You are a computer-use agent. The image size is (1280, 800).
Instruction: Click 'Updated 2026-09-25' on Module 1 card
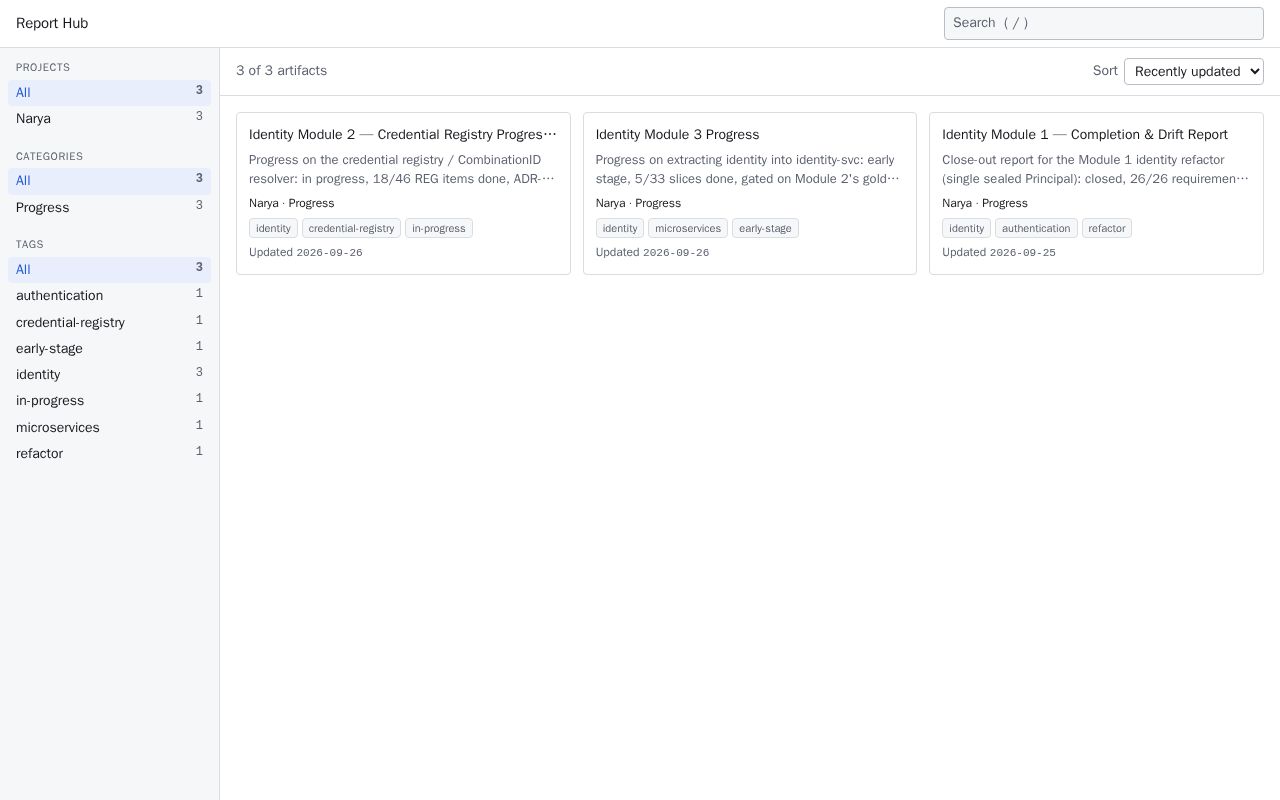click(999, 252)
